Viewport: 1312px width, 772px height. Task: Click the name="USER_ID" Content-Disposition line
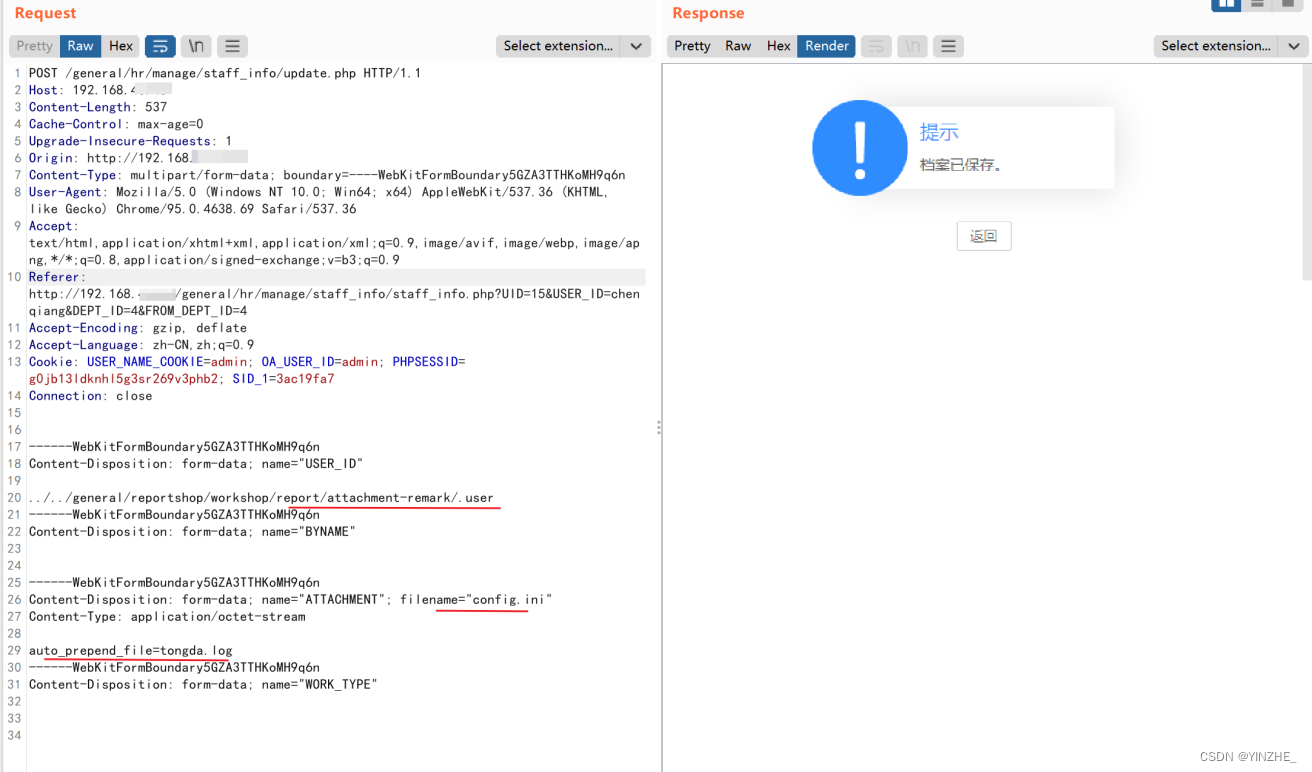click(196, 464)
